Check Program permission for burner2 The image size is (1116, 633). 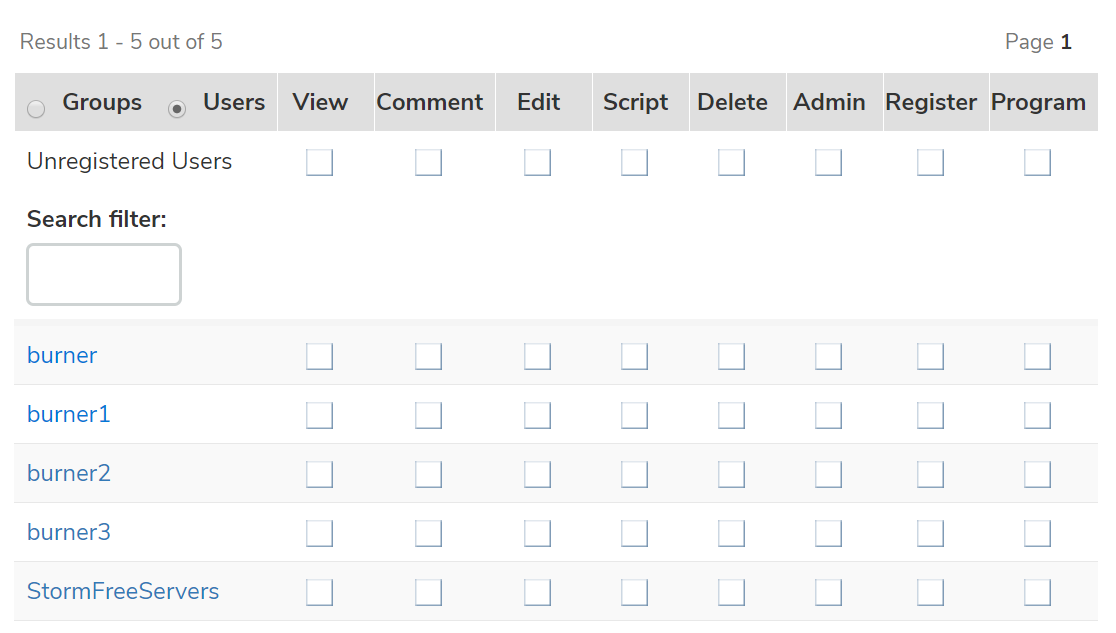click(1037, 474)
